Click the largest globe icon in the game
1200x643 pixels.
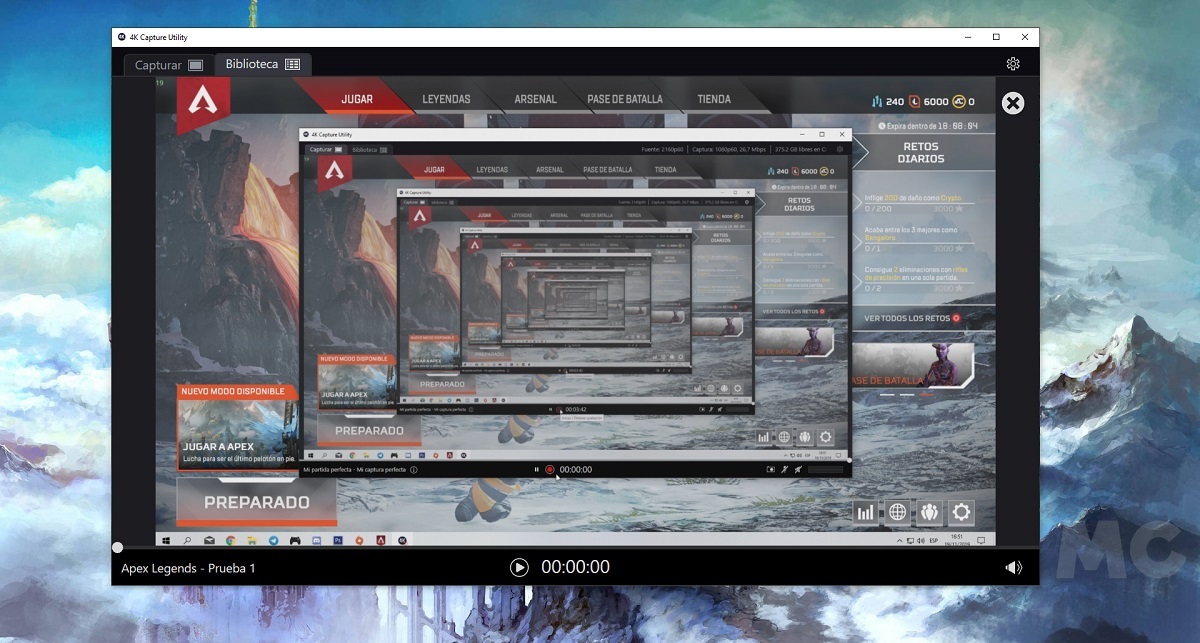tap(898, 513)
